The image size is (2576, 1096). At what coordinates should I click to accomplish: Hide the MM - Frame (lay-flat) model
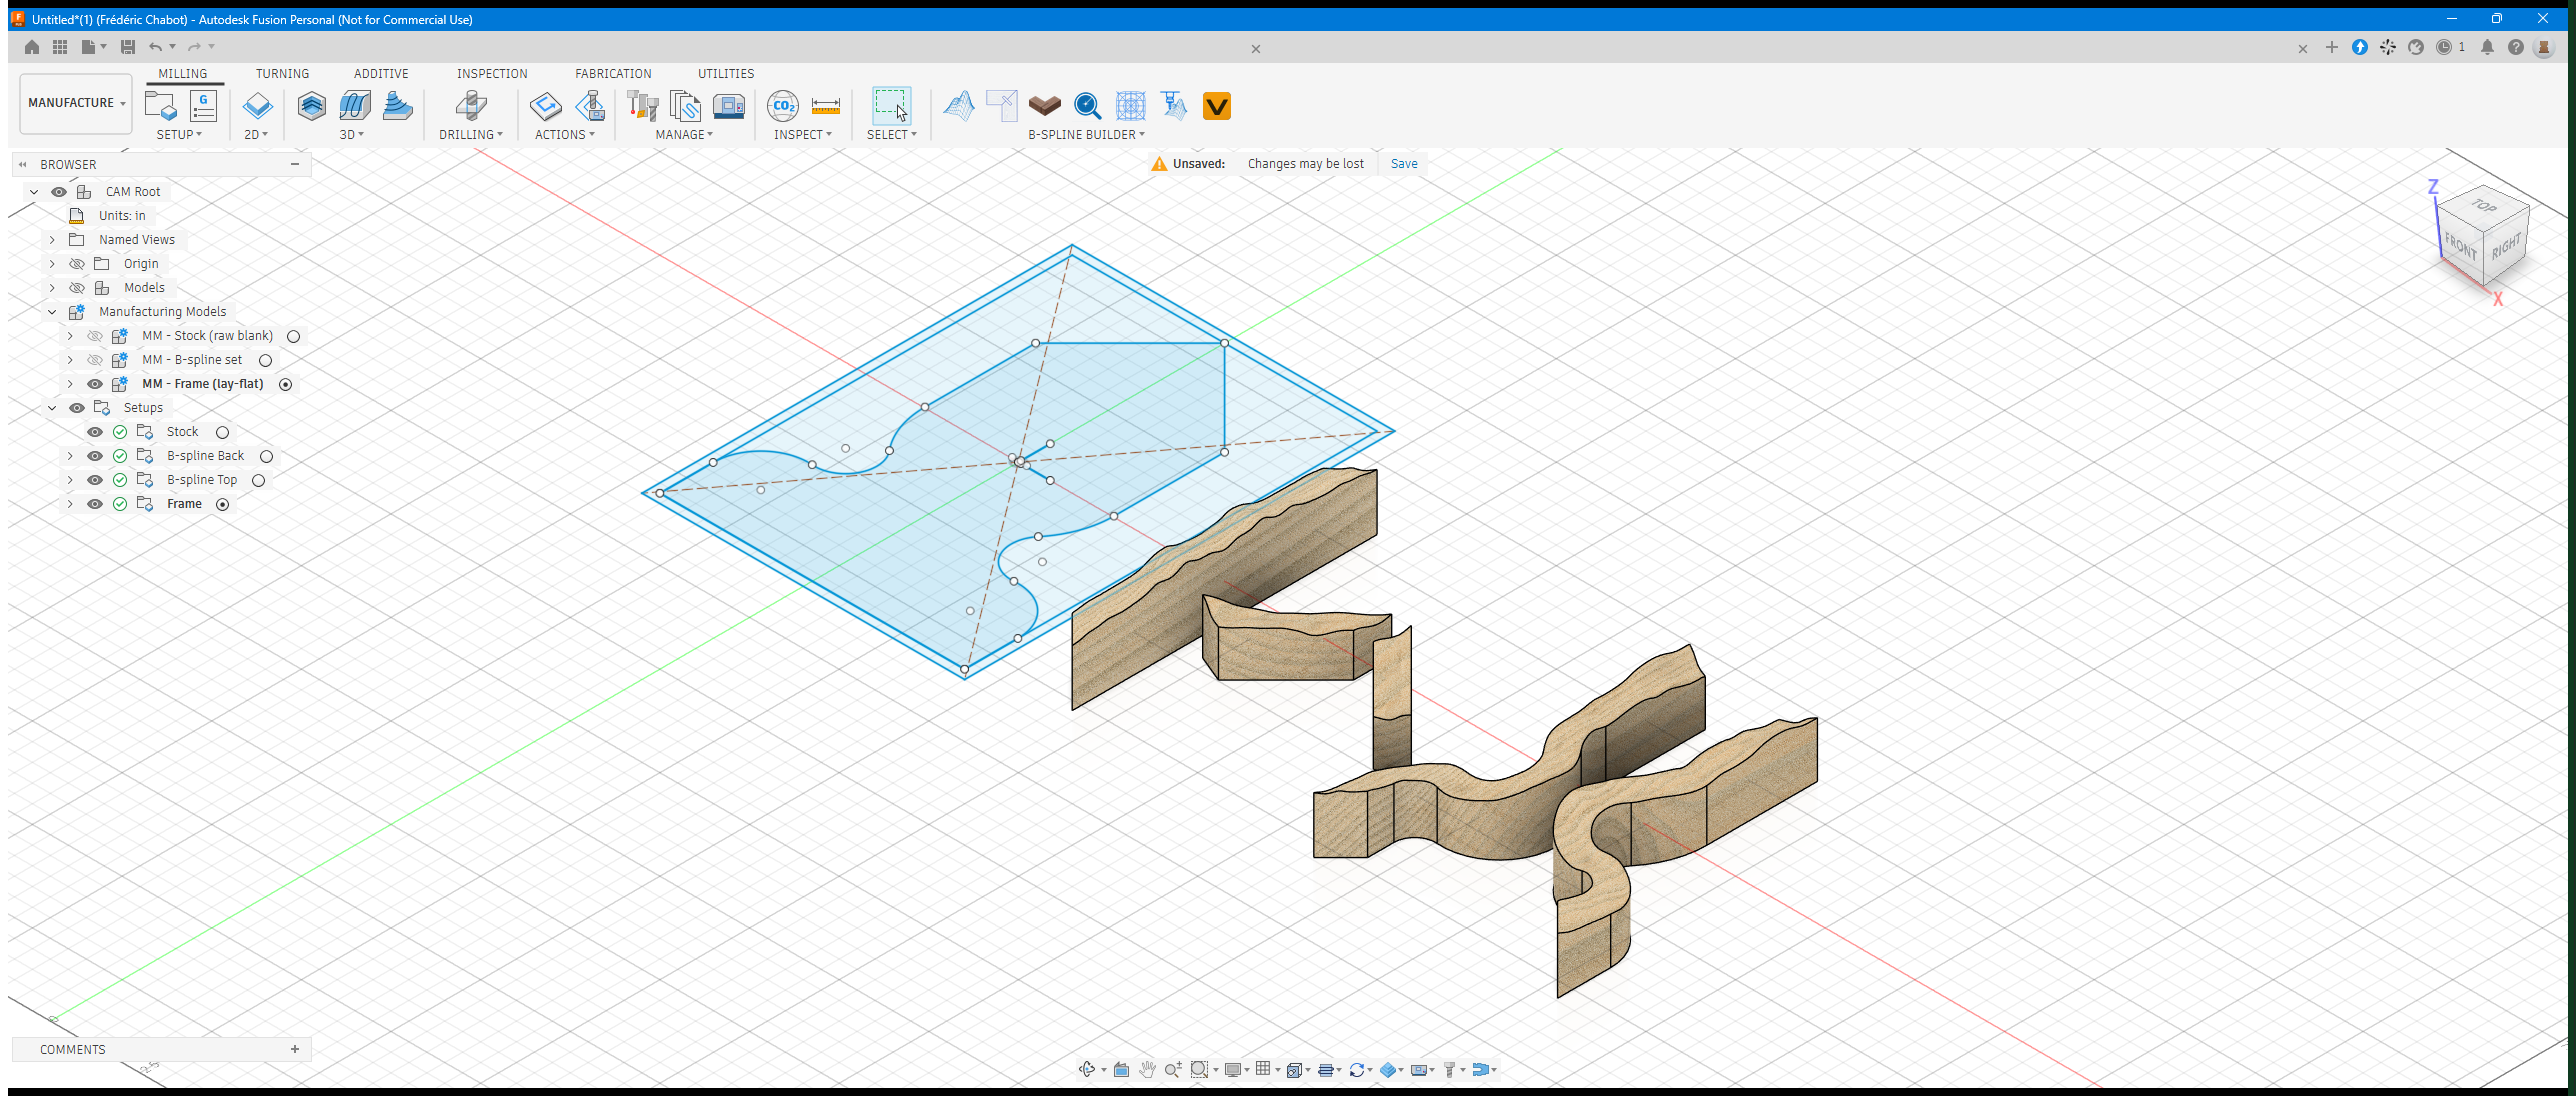[95, 384]
